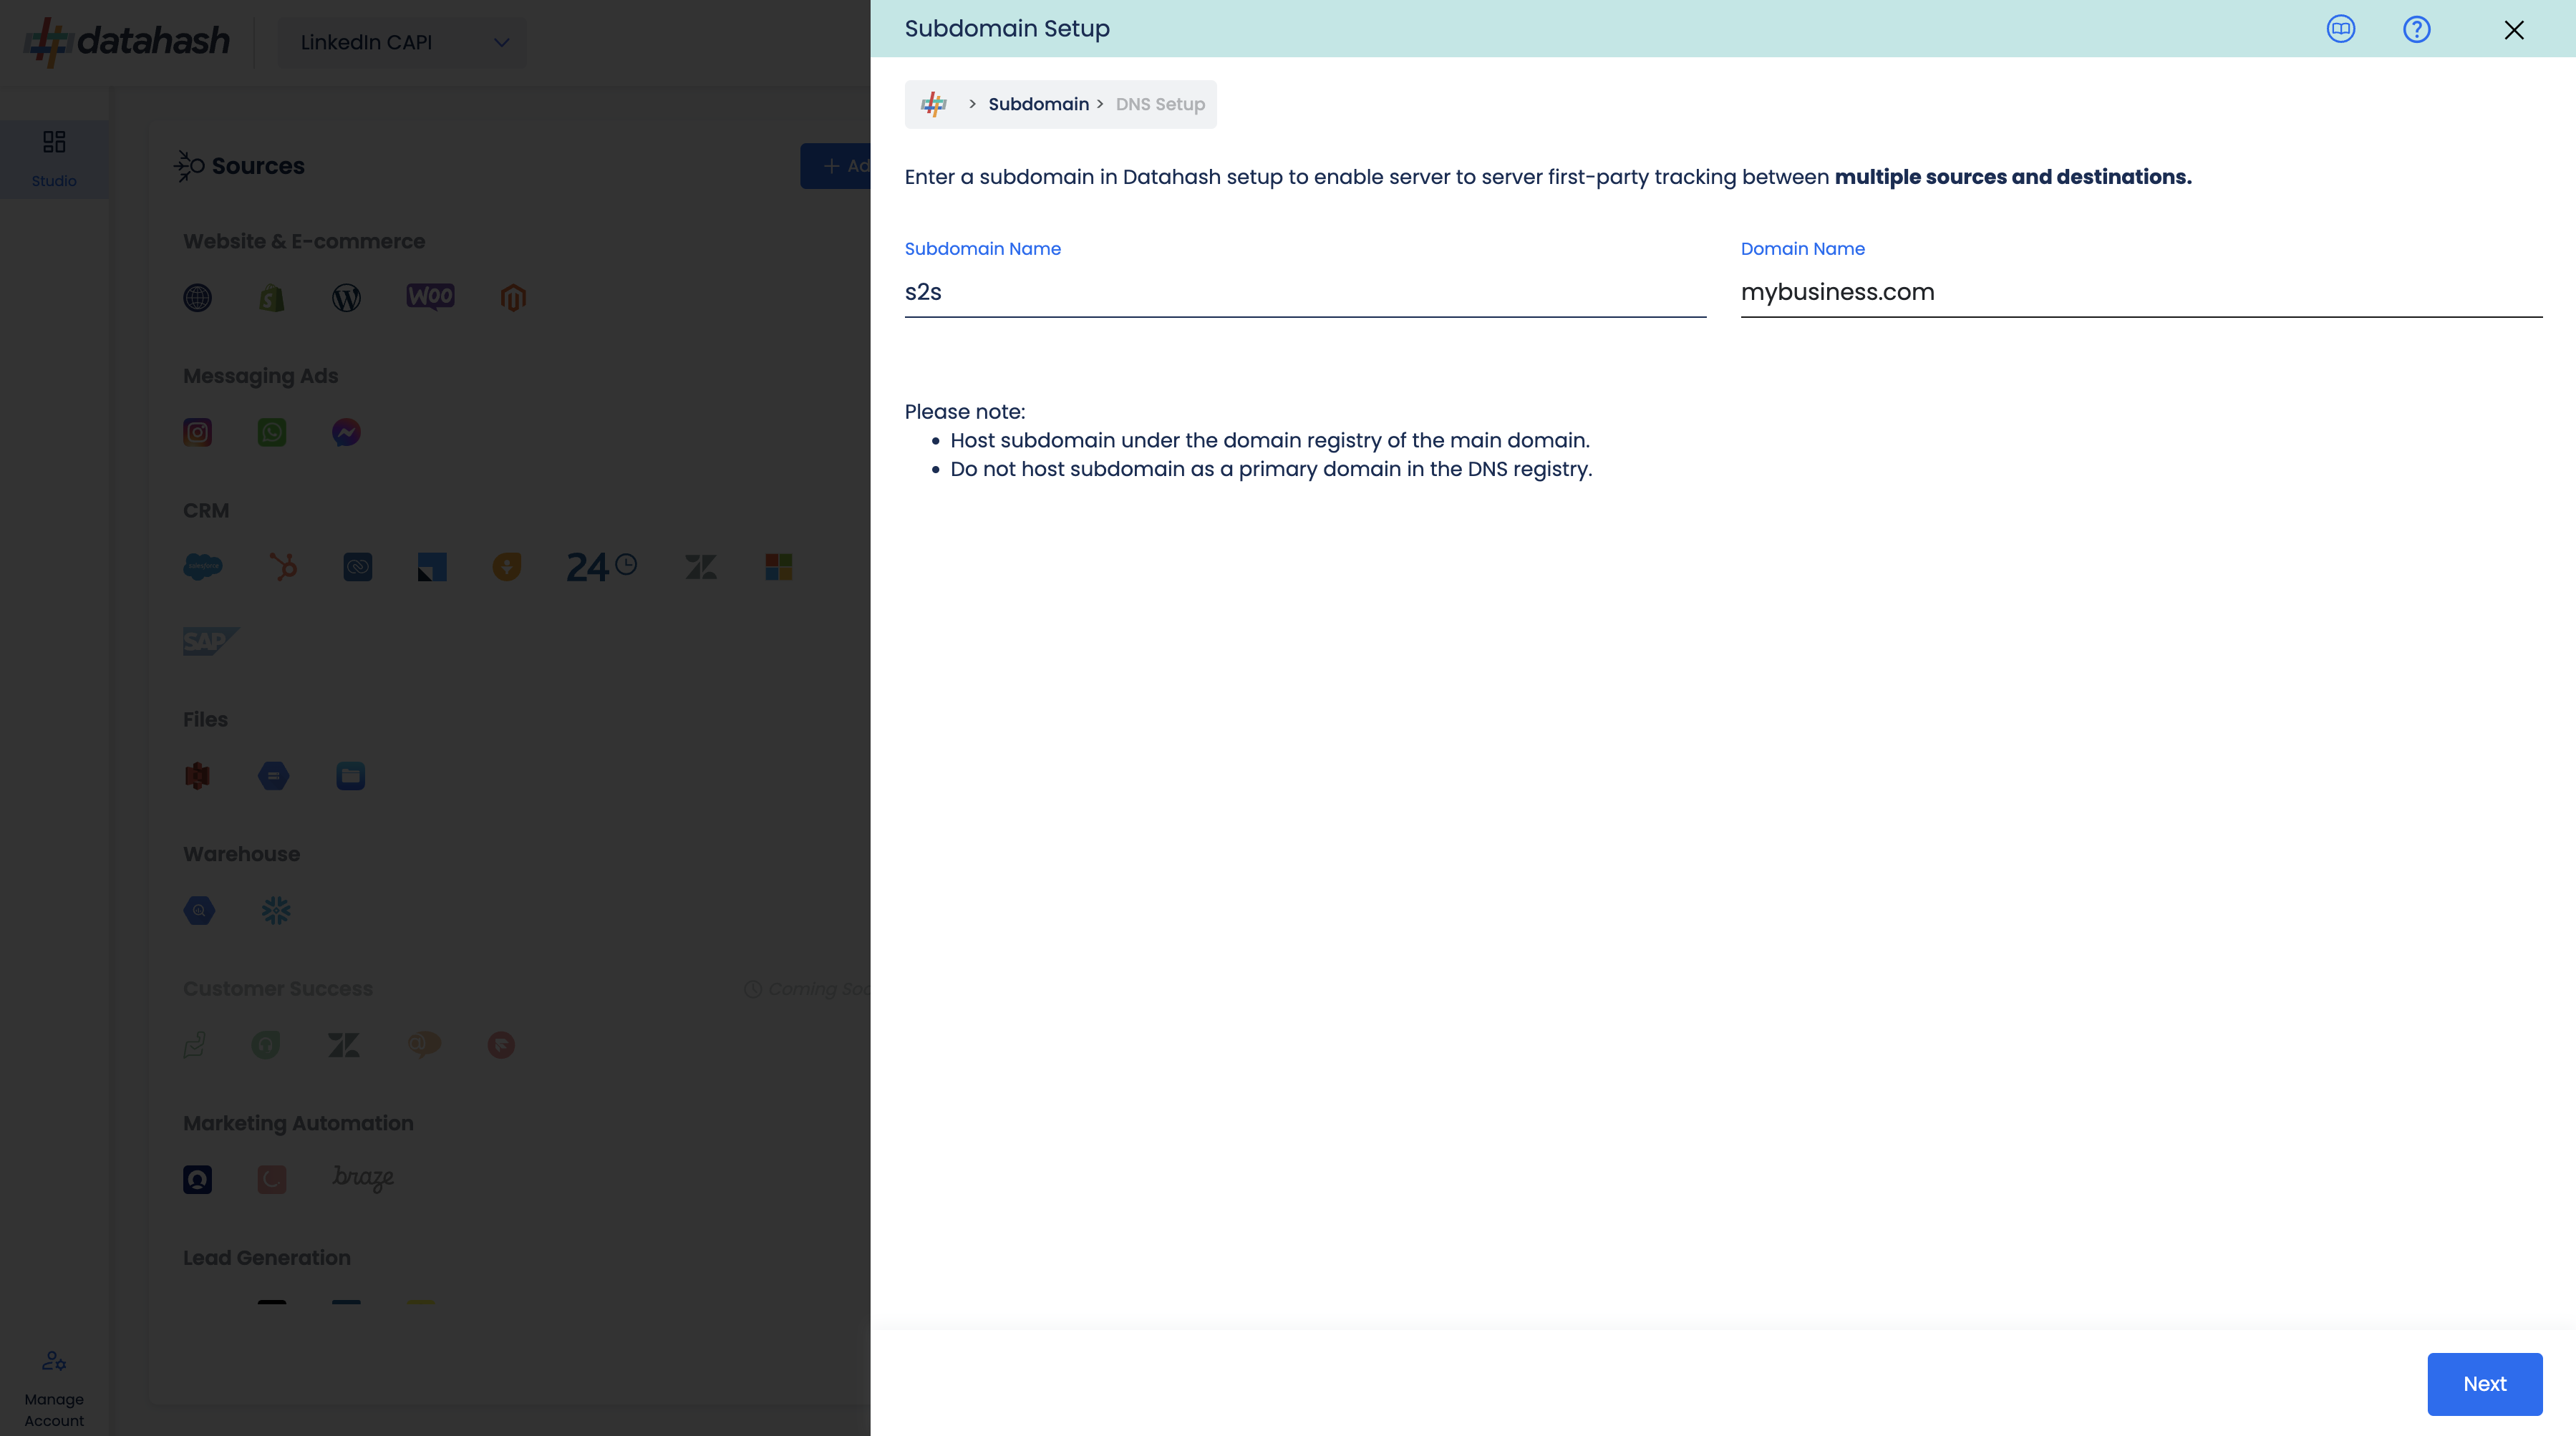
Task: Click the Domain Name input field
Action: (2141, 292)
